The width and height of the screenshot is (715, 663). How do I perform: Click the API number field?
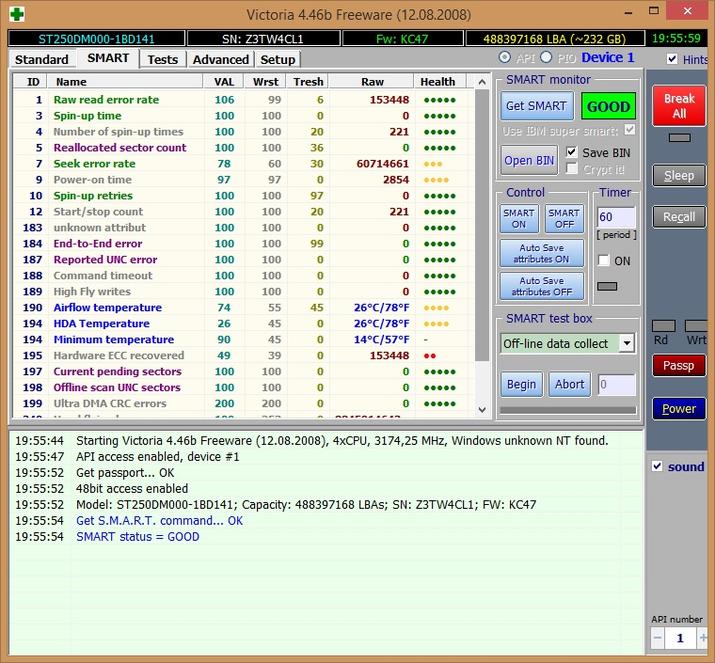[x=680, y=637]
